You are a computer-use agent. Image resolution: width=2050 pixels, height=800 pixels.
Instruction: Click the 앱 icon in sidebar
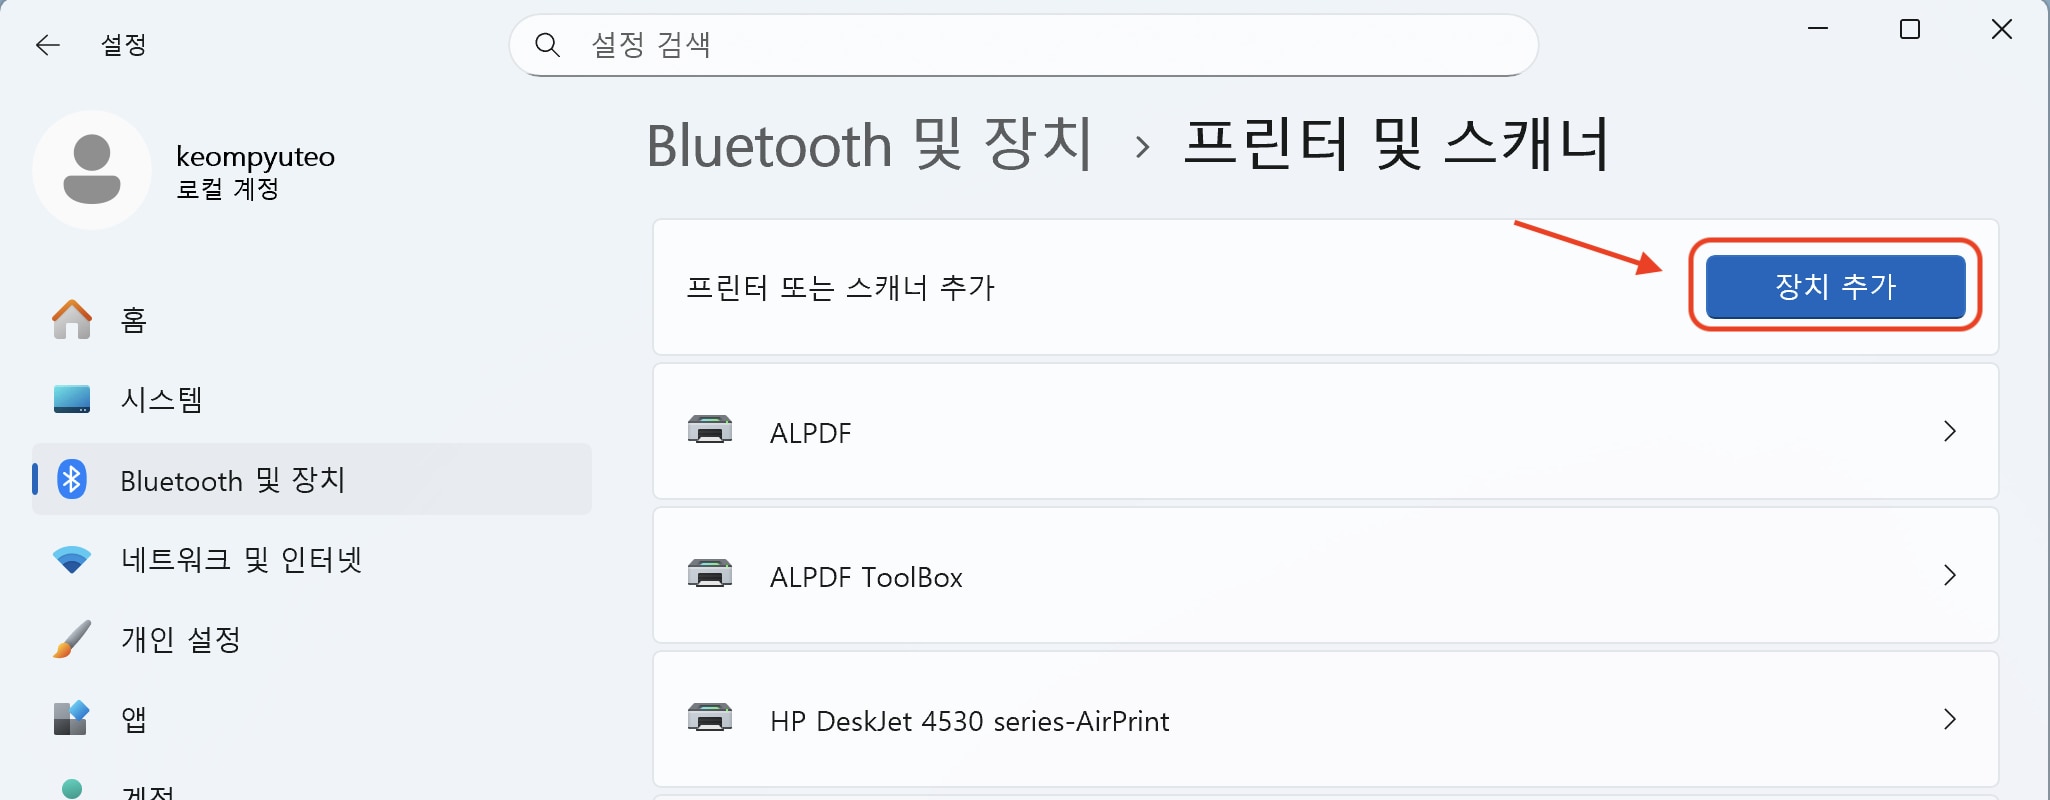(x=72, y=718)
